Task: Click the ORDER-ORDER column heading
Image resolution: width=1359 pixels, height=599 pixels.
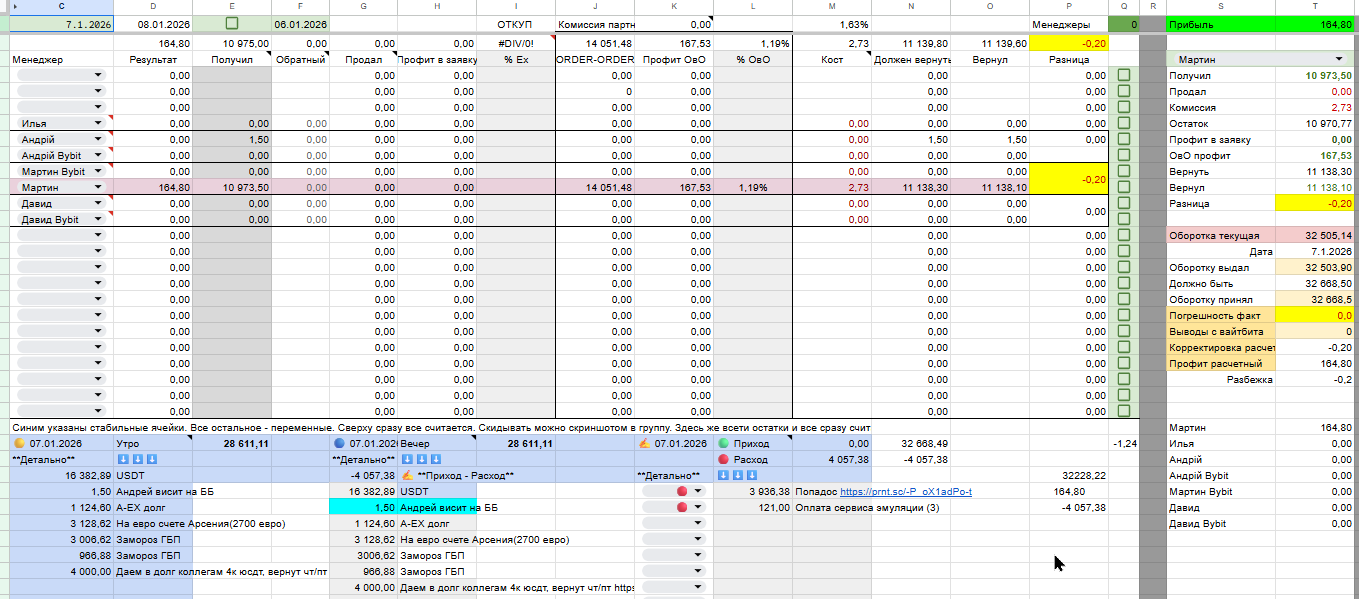Action: click(x=594, y=60)
